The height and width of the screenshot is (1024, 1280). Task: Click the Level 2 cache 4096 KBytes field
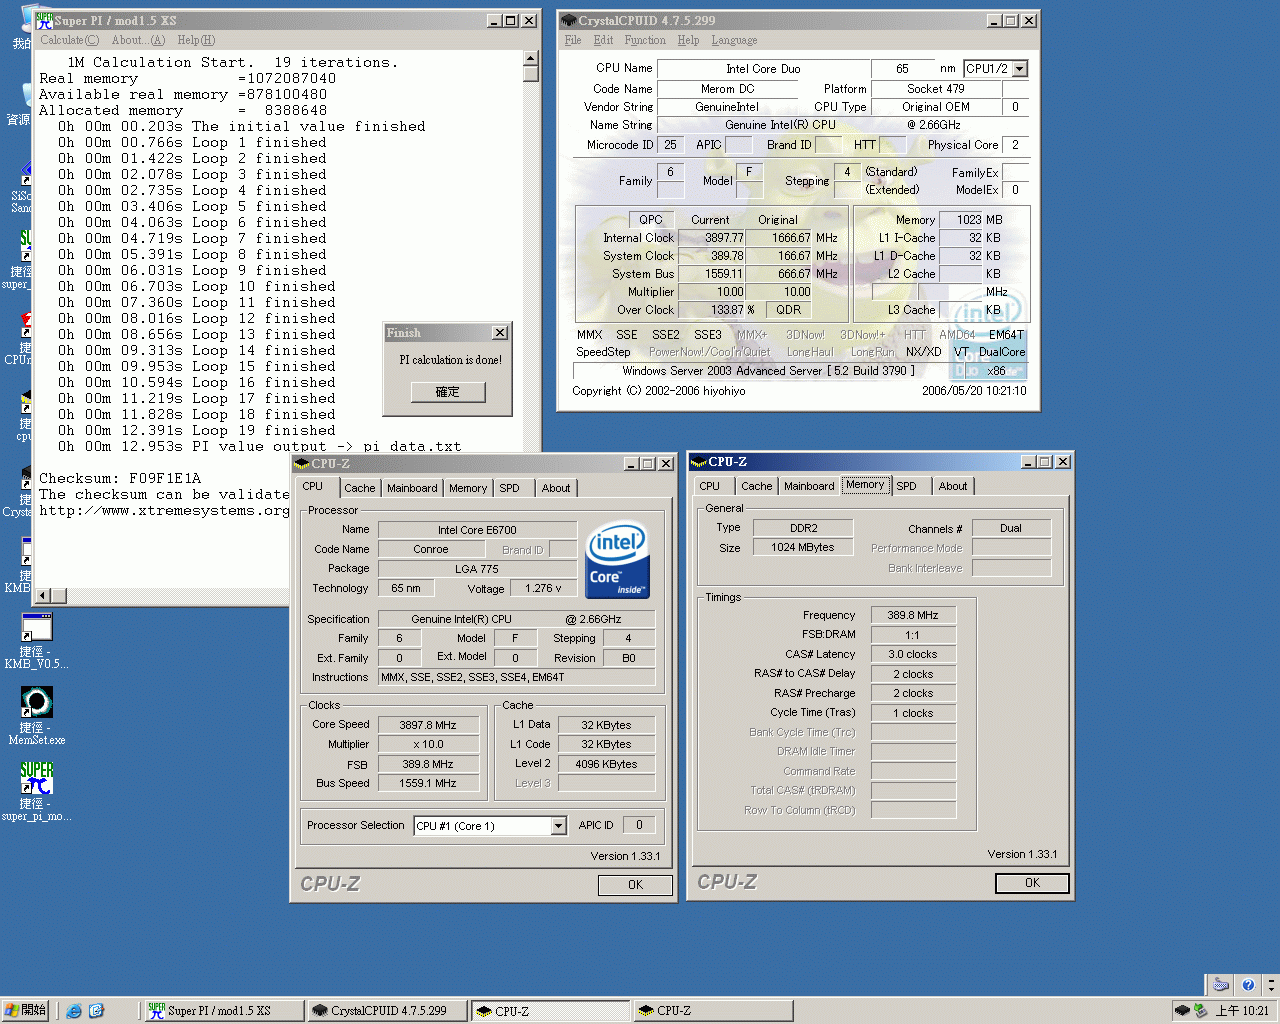pyautogui.click(x=607, y=764)
